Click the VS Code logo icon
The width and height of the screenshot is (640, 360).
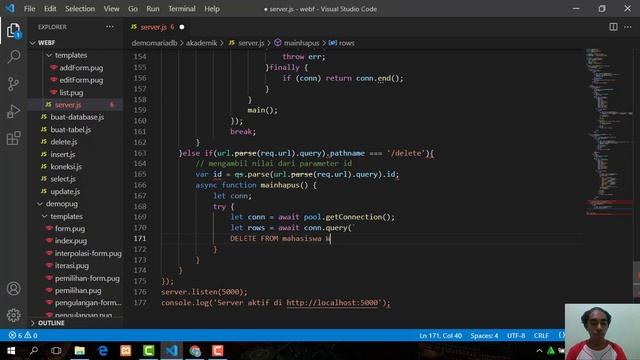10,8
